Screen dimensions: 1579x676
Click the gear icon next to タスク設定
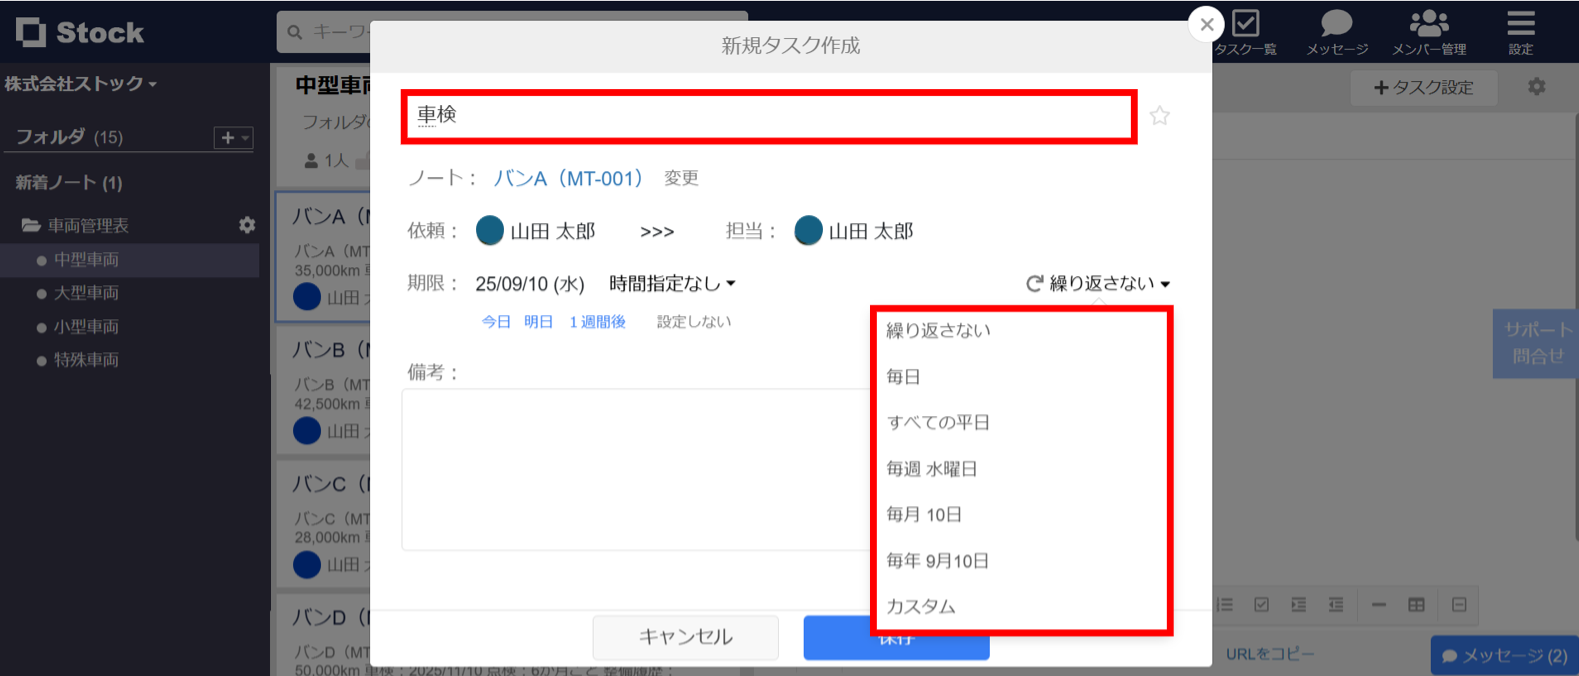(x=1537, y=87)
